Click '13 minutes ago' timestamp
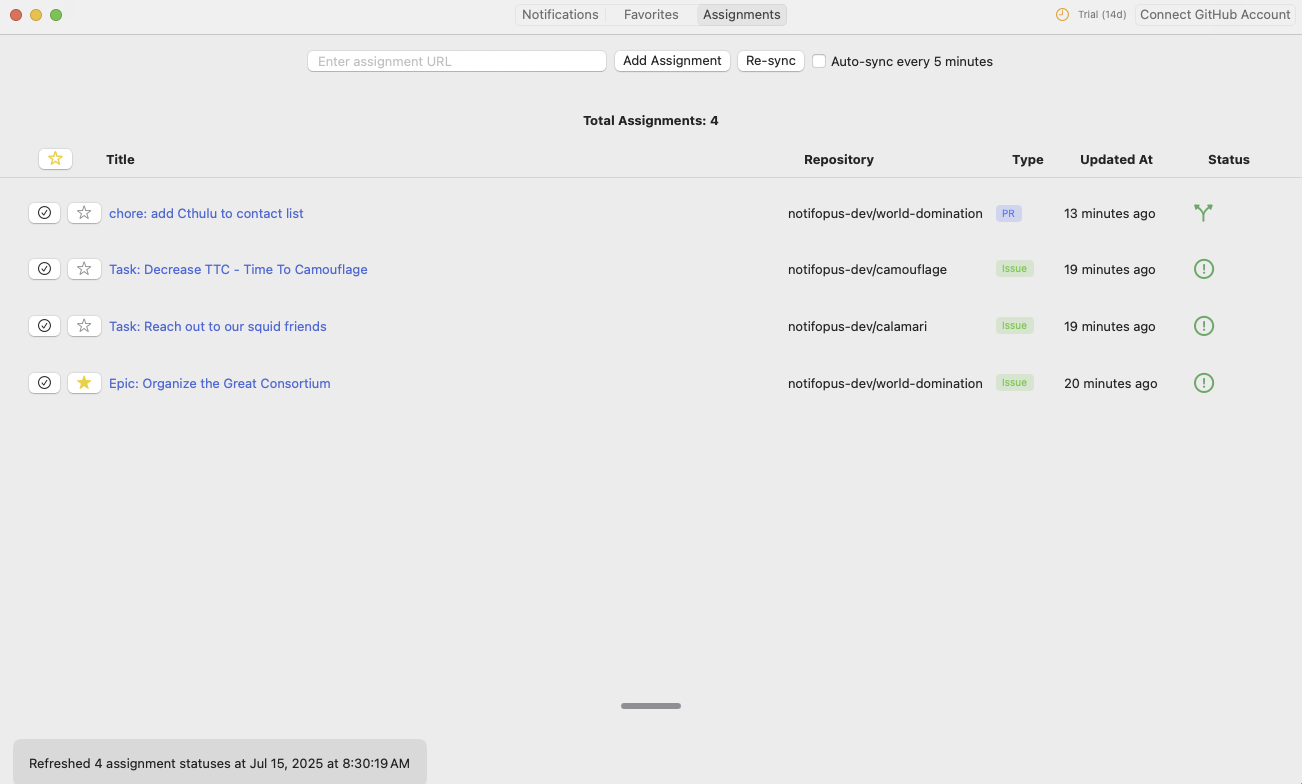 [x=1110, y=213]
